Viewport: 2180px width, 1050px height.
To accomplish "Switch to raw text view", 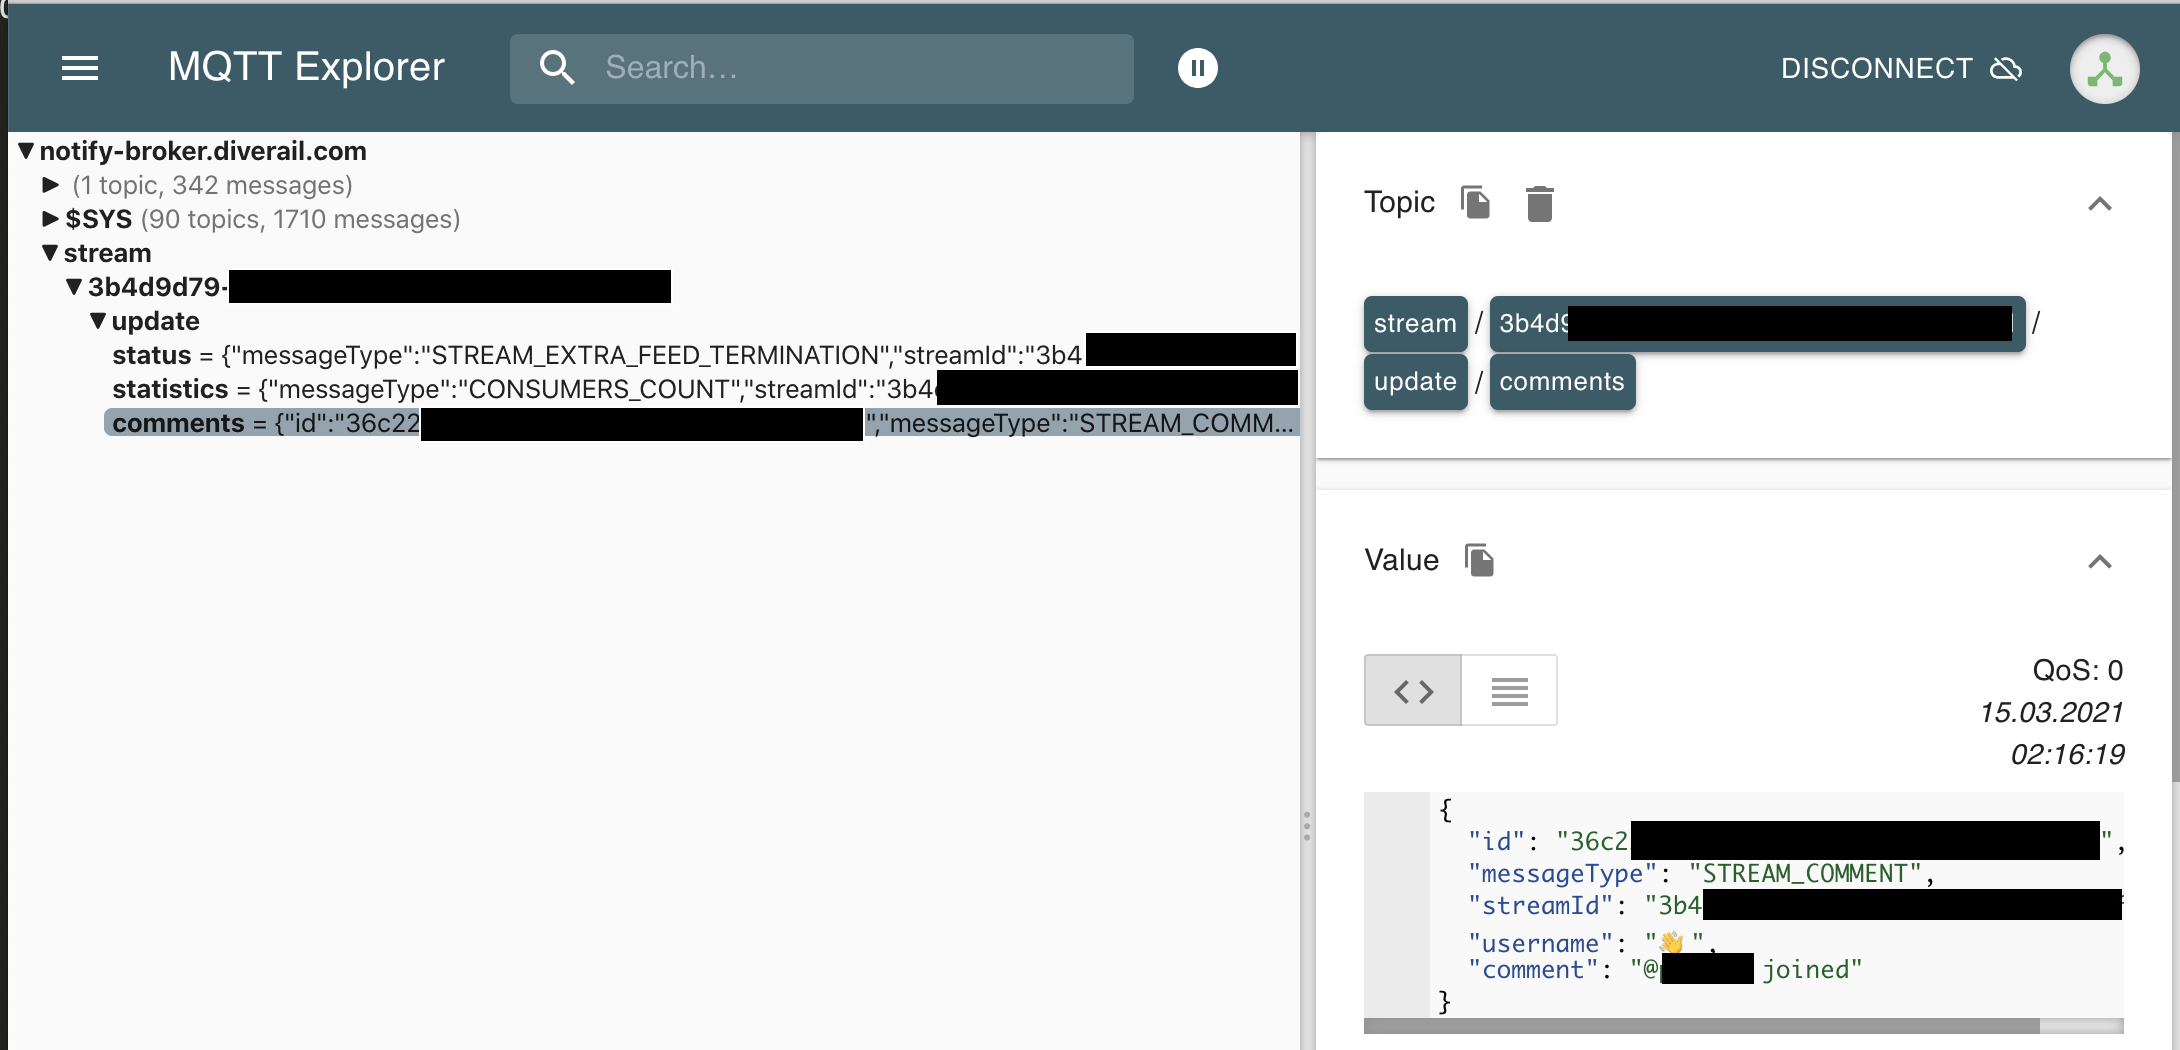I will [1509, 690].
